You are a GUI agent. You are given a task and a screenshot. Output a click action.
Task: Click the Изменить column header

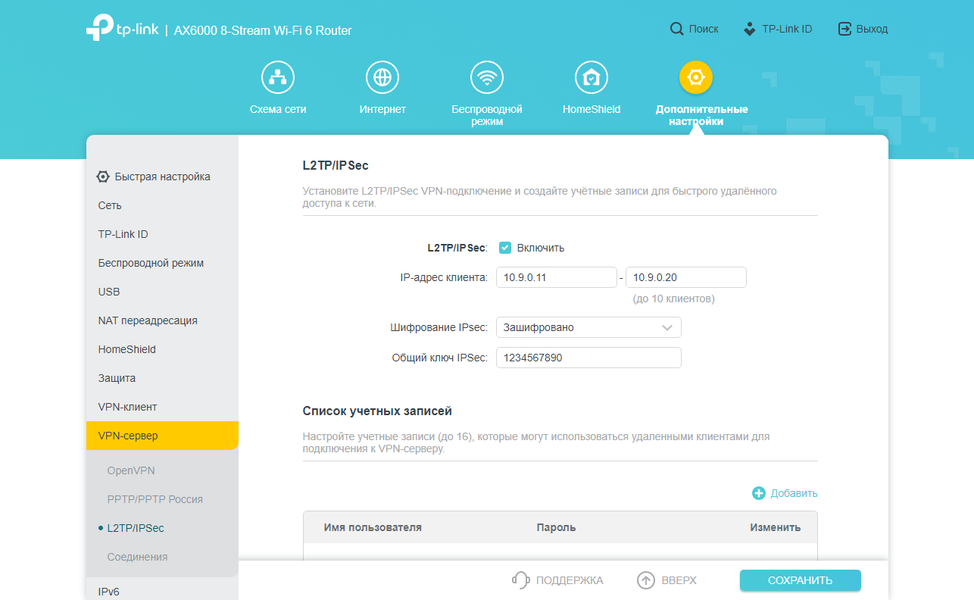tap(775, 527)
